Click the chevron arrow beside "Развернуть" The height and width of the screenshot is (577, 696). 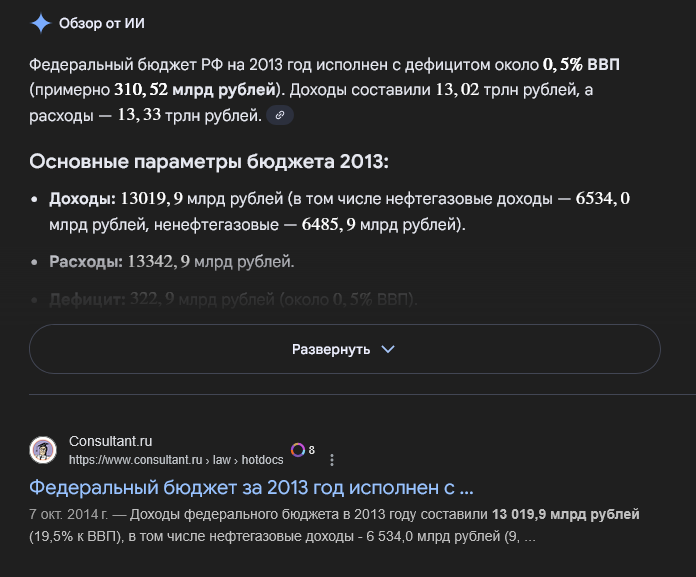click(x=388, y=349)
